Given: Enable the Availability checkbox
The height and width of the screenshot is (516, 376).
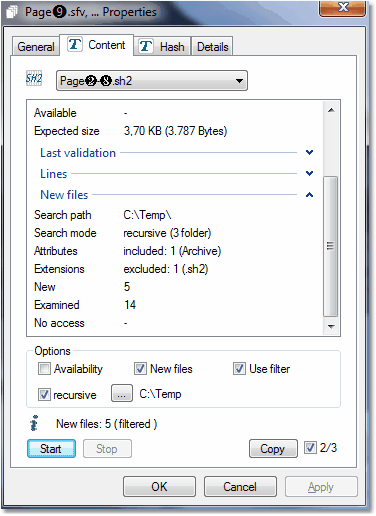Looking at the screenshot, I should tap(44, 369).
